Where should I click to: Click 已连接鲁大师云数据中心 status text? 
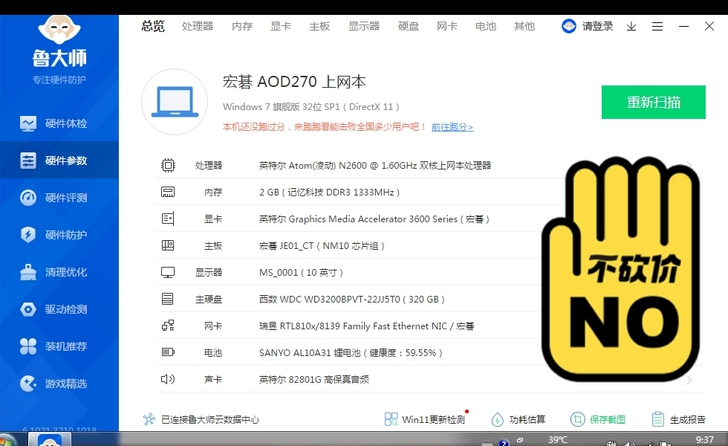point(210,420)
